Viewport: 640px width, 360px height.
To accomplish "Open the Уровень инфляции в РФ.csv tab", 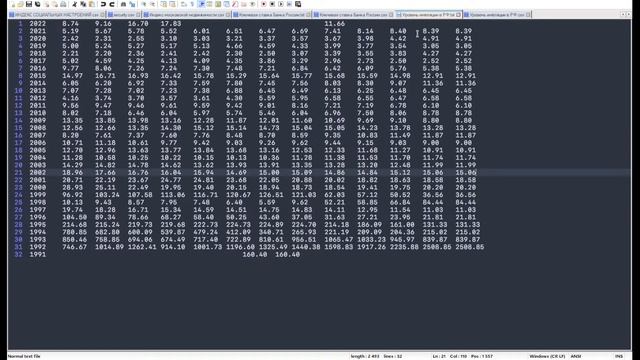I will tap(497, 15).
